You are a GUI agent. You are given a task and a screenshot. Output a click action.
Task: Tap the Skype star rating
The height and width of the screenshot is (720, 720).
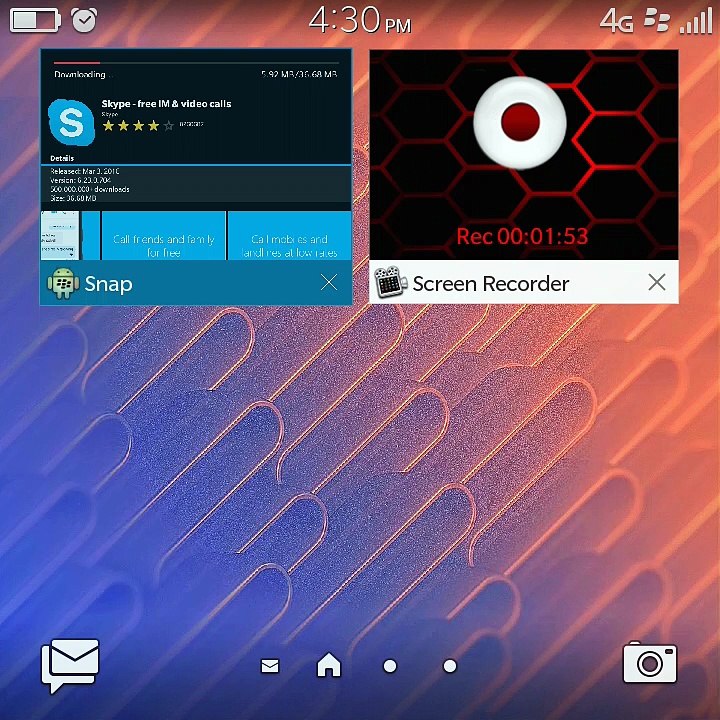[x=138, y=125]
